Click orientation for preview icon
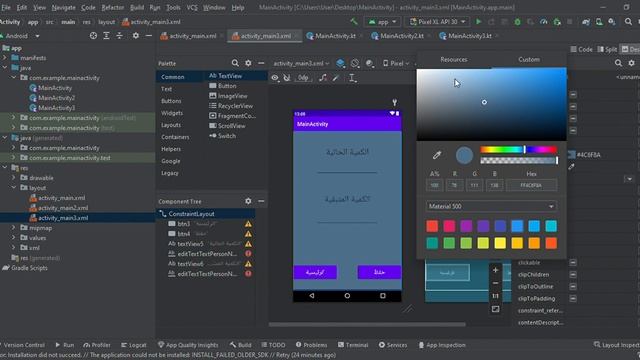The width and height of the screenshot is (640, 360). click(x=355, y=63)
